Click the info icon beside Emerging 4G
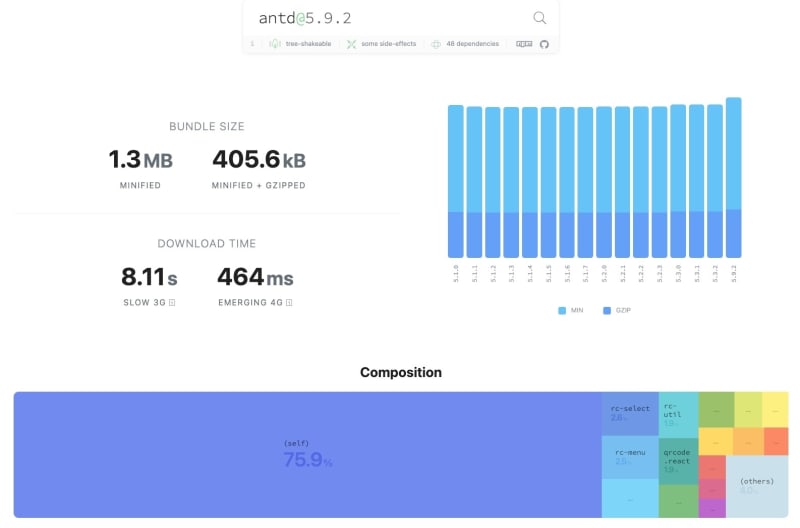The width and height of the screenshot is (800, 528). coord(289,303)
